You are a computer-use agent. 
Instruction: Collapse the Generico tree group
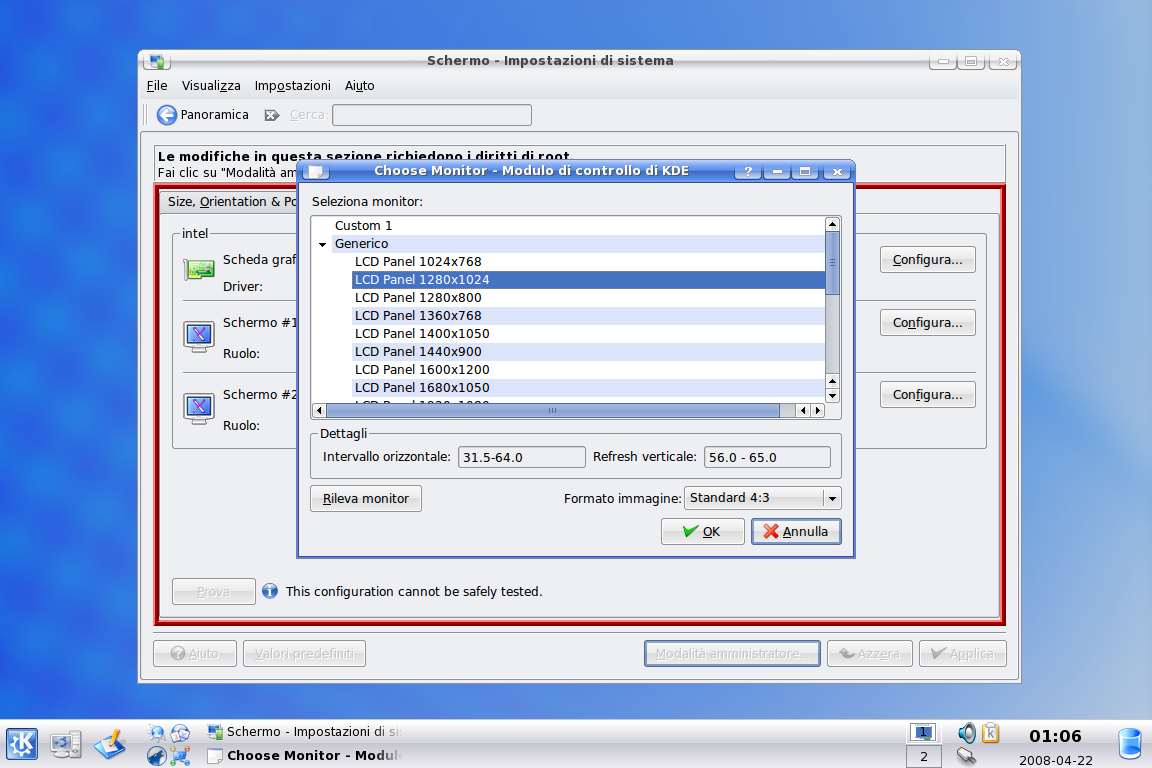click(x=323, y=244)
